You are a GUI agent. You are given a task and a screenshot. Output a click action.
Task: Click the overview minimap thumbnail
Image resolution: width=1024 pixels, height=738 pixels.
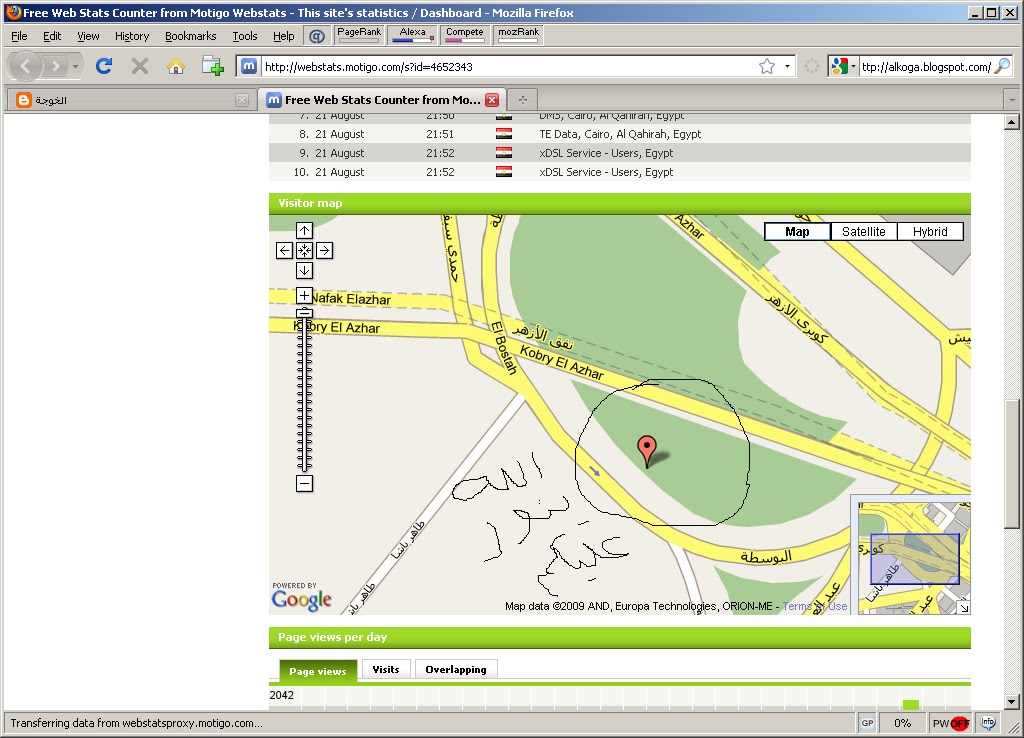(x=914, y=558)
